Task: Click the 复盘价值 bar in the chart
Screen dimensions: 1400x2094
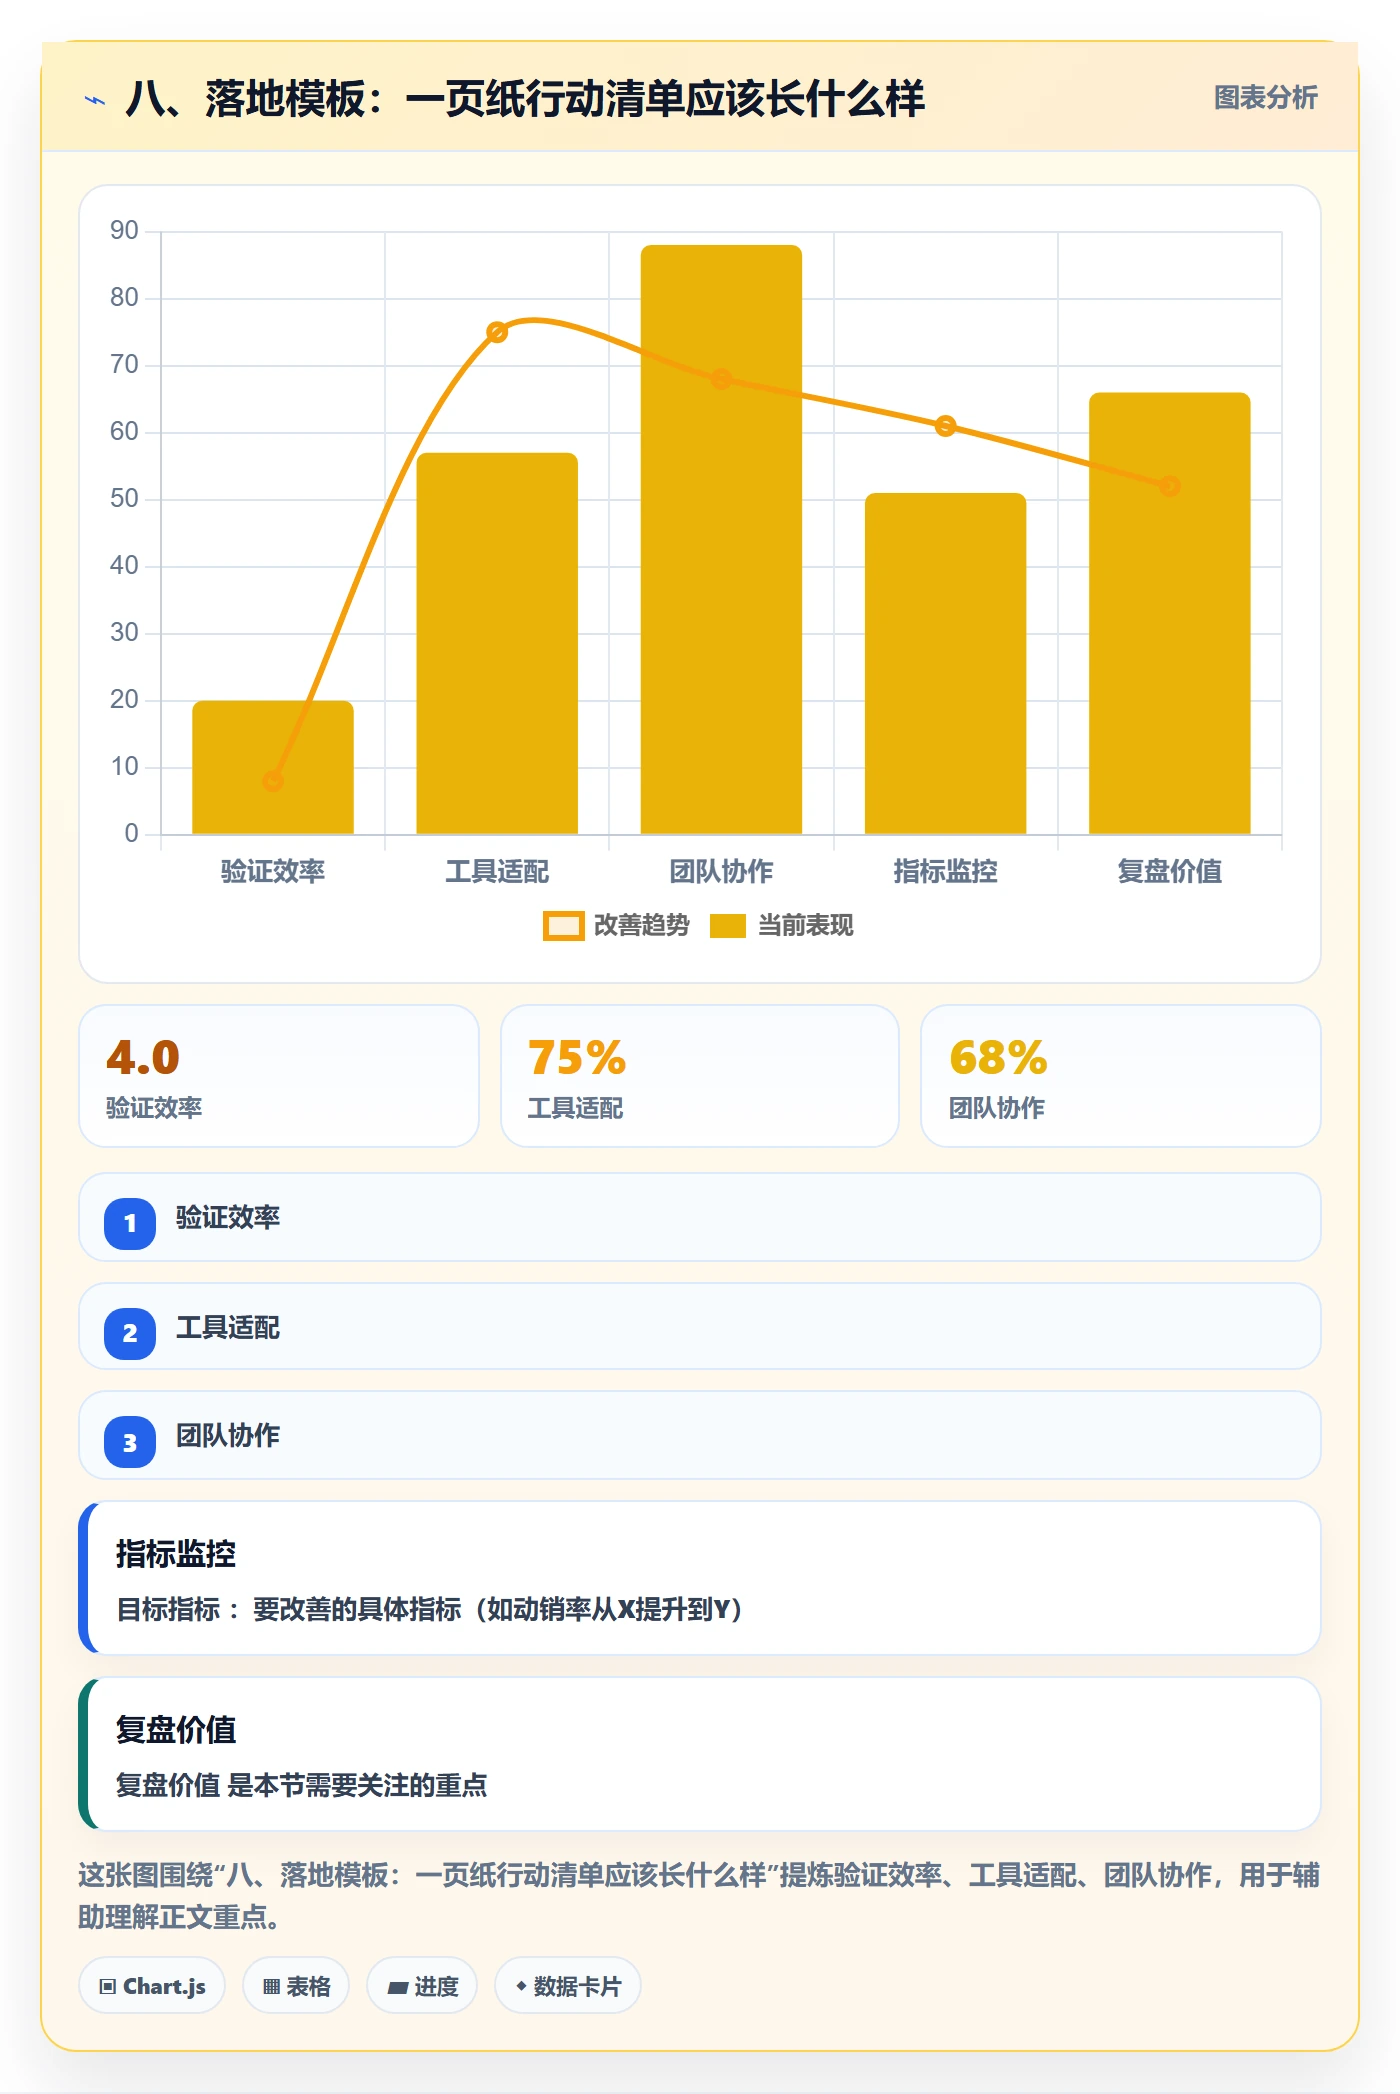Action: tap(1169, 613)
